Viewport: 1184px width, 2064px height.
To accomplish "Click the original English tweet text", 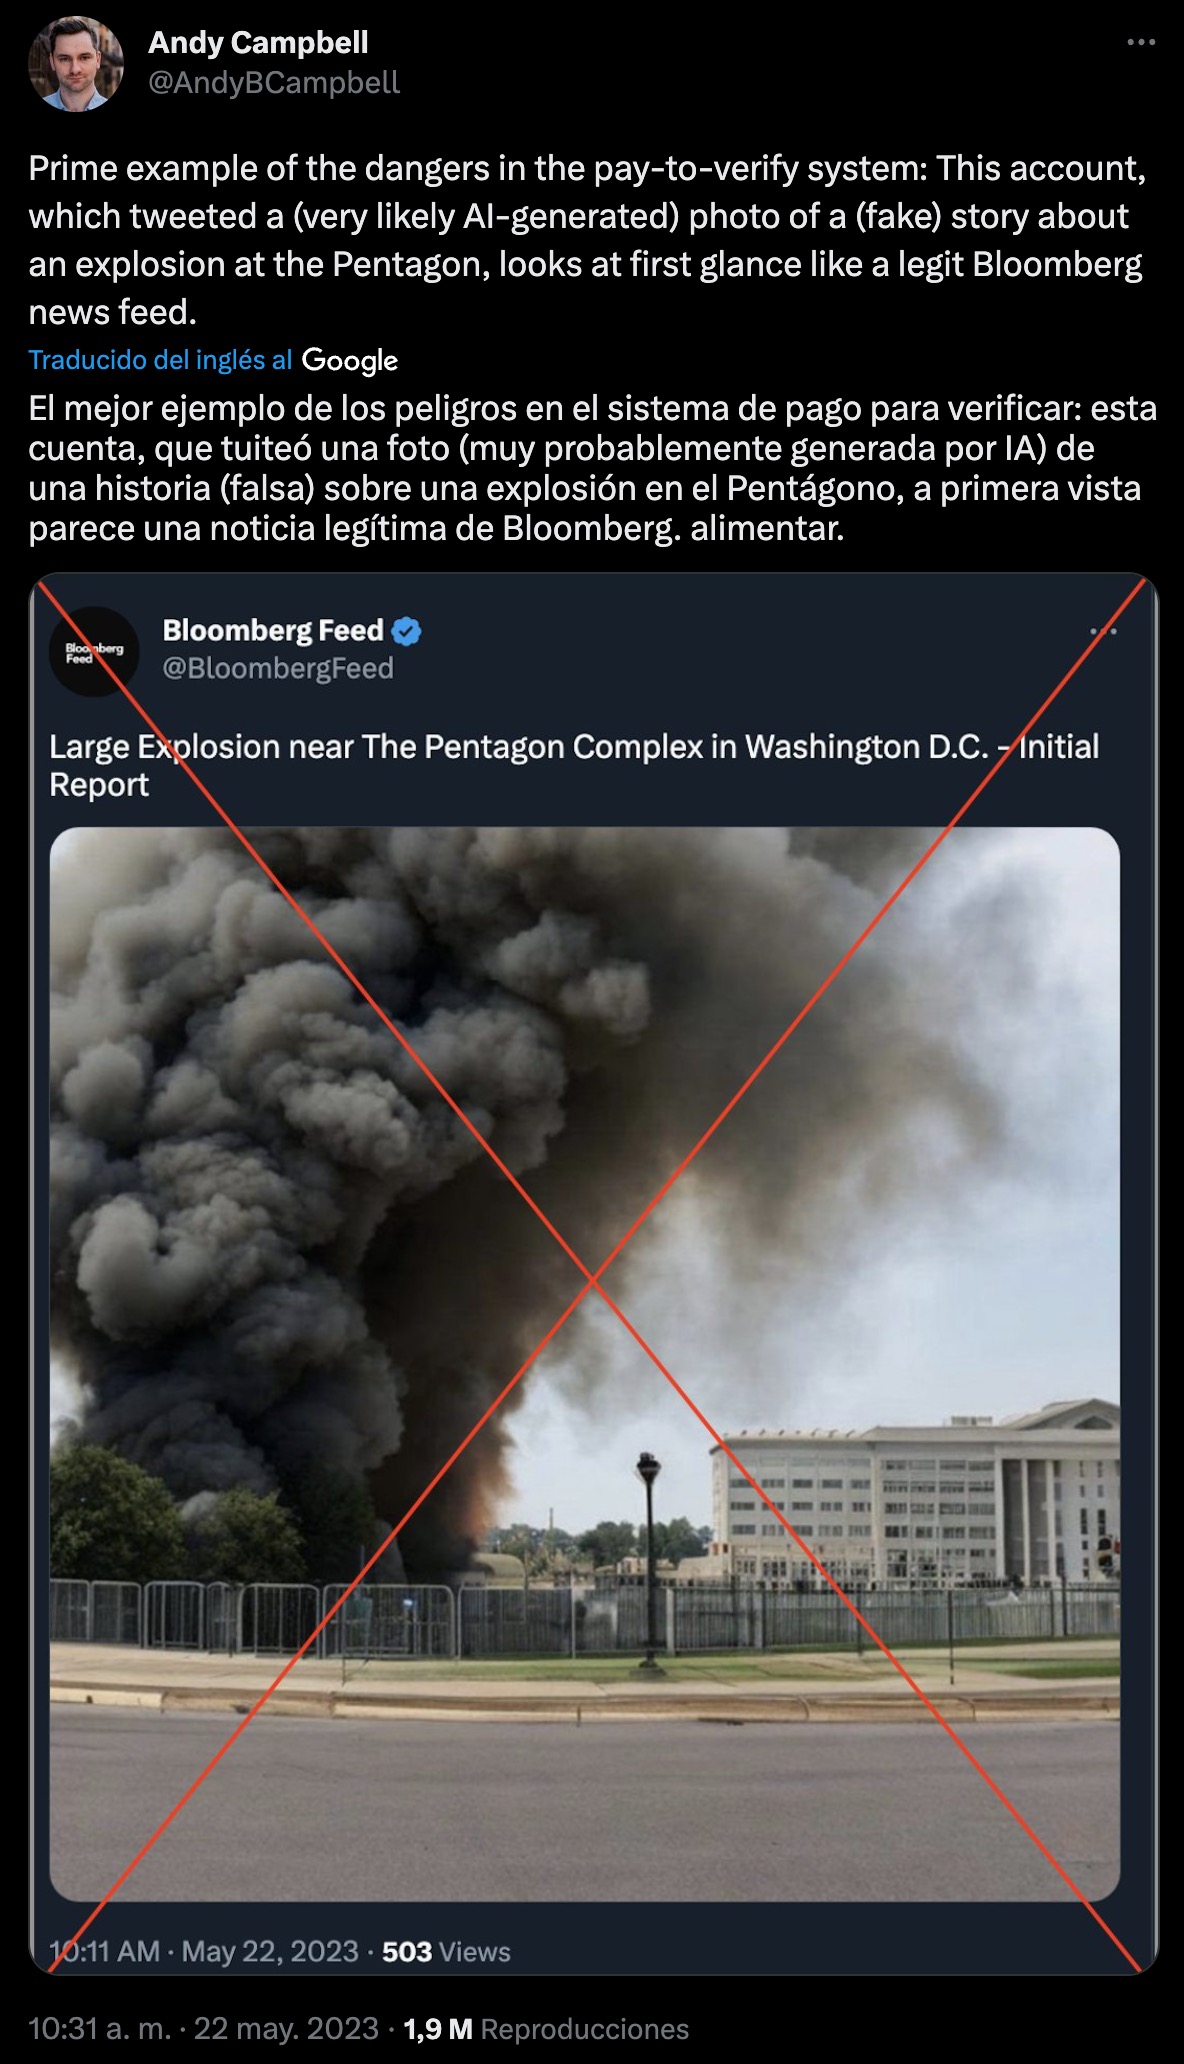I will point(587,240).
